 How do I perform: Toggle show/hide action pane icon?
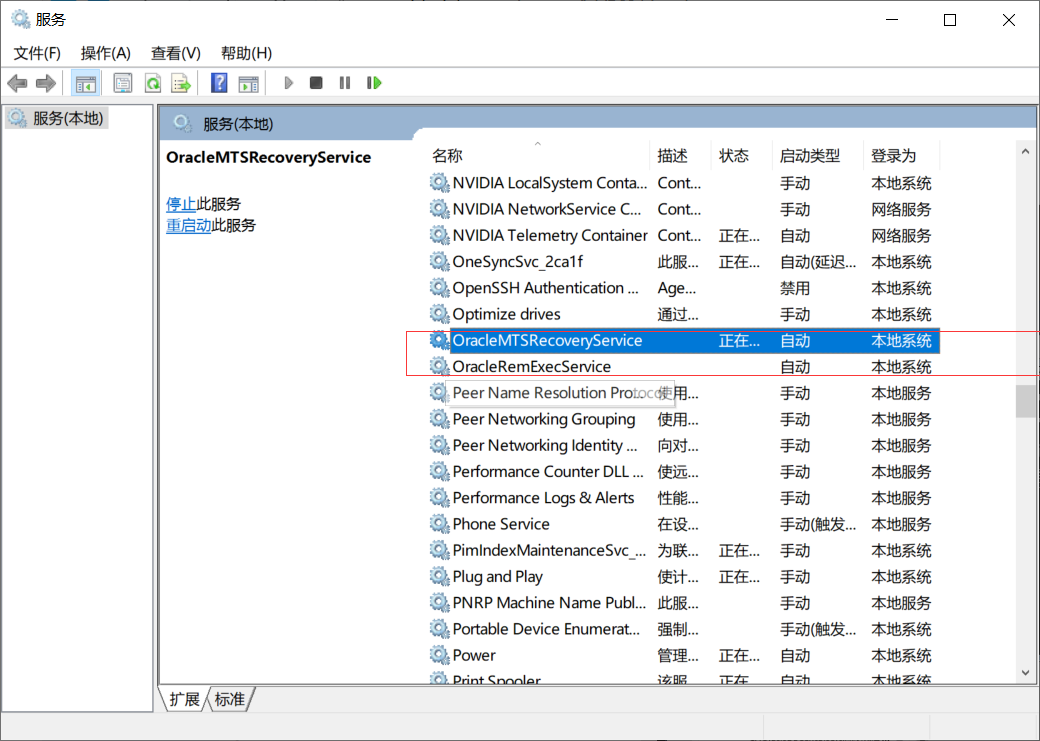point(249,83)
